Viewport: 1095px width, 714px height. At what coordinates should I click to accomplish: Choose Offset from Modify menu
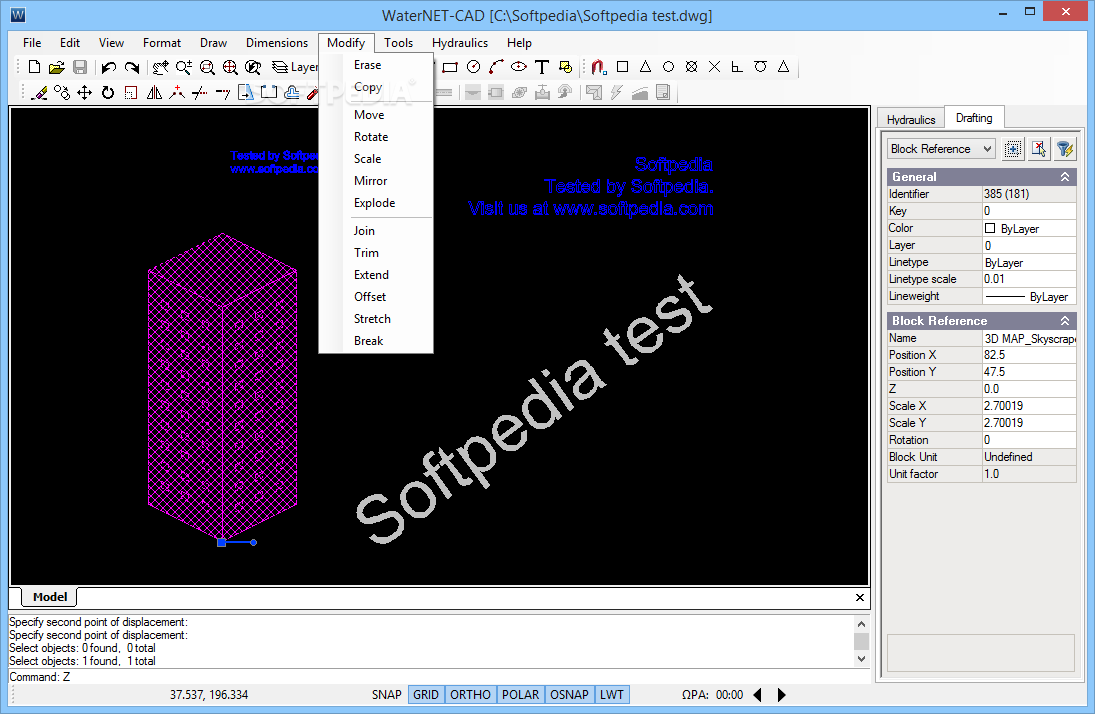[x=370, y=297]
